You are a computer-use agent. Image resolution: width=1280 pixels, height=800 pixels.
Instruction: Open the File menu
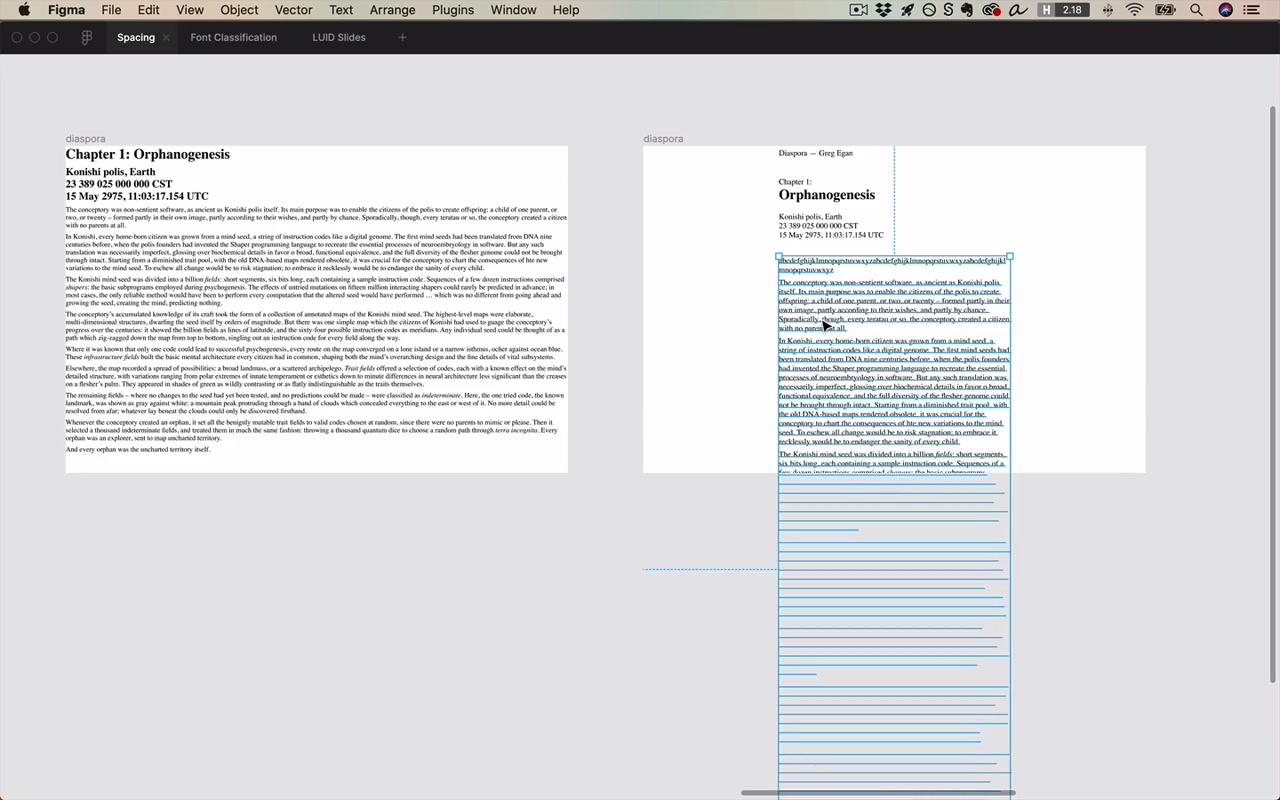tap(111, 10)
